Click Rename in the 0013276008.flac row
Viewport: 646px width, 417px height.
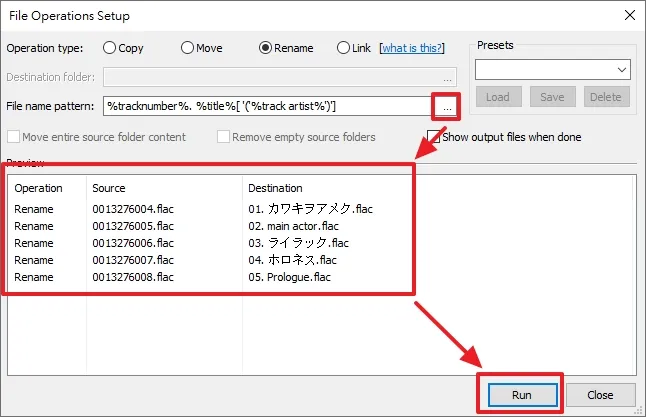(x=34, y=277)
